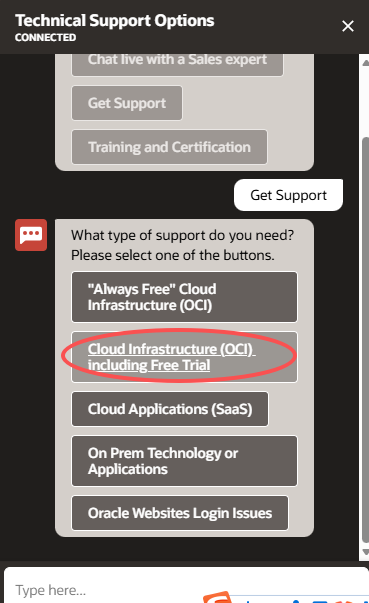369x603 pixels.
Task: Click the sent 'Get Support' reply bubble
Action: (x=288, y=195)
